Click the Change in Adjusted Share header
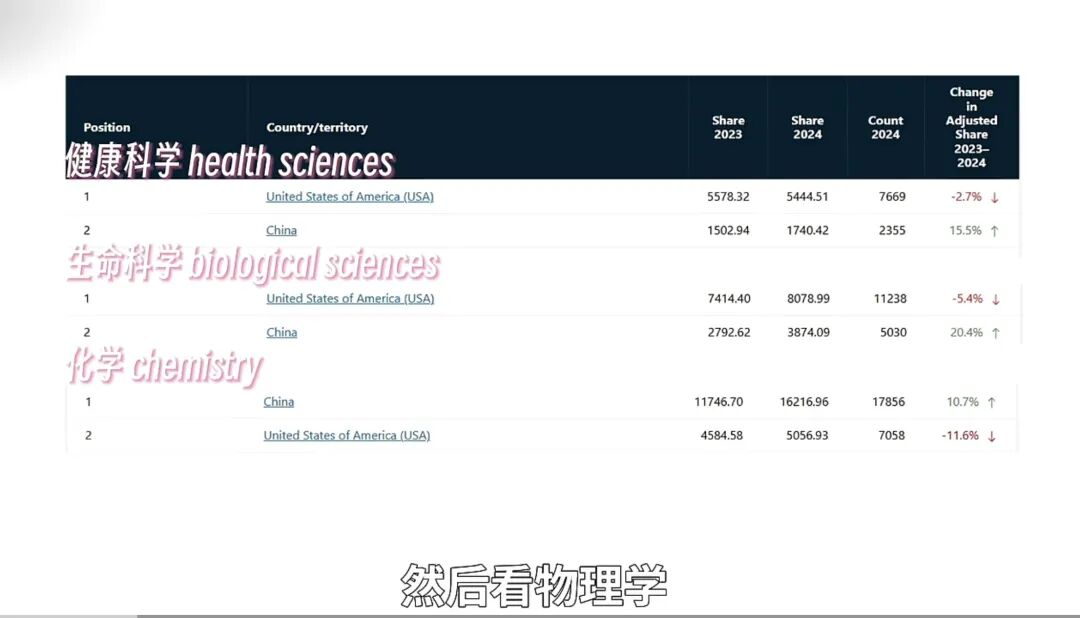This screenshot has width=1080, height=618. [x=971, y=127]
